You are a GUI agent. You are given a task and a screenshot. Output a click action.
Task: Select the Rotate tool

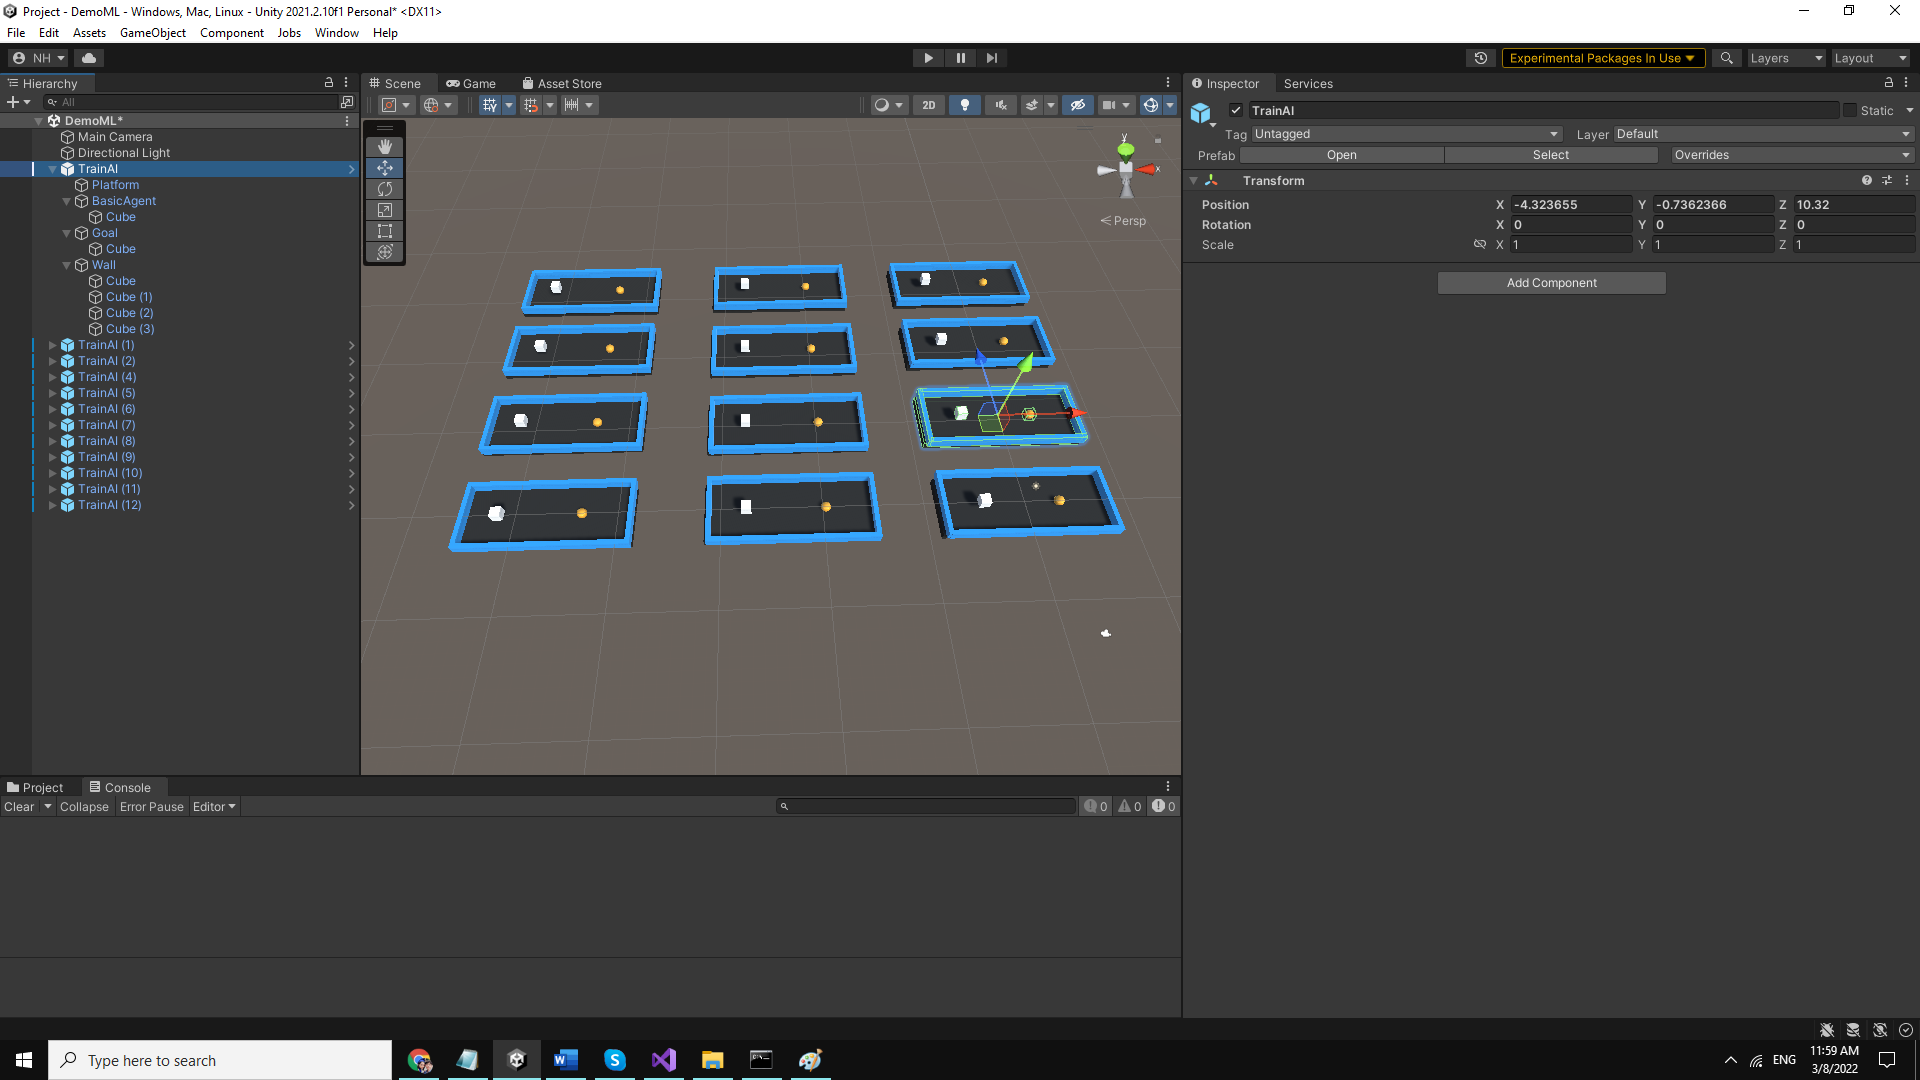point(384,189)
